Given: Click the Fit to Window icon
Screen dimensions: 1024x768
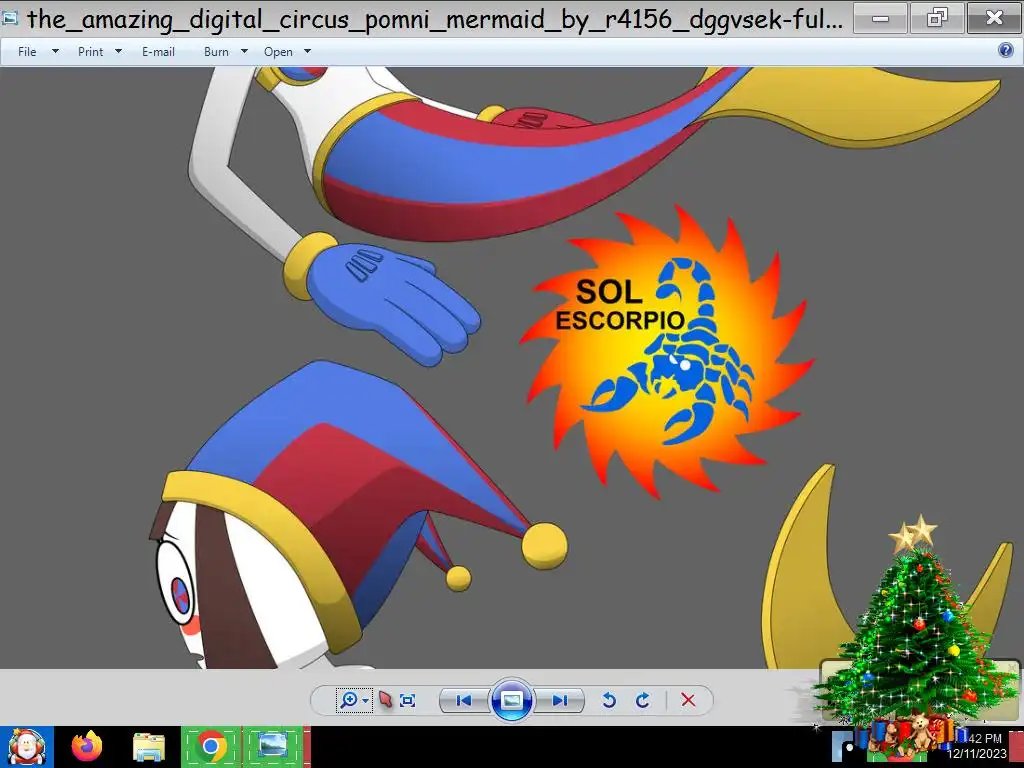Looking at the screenshot, I should (408, 701).
